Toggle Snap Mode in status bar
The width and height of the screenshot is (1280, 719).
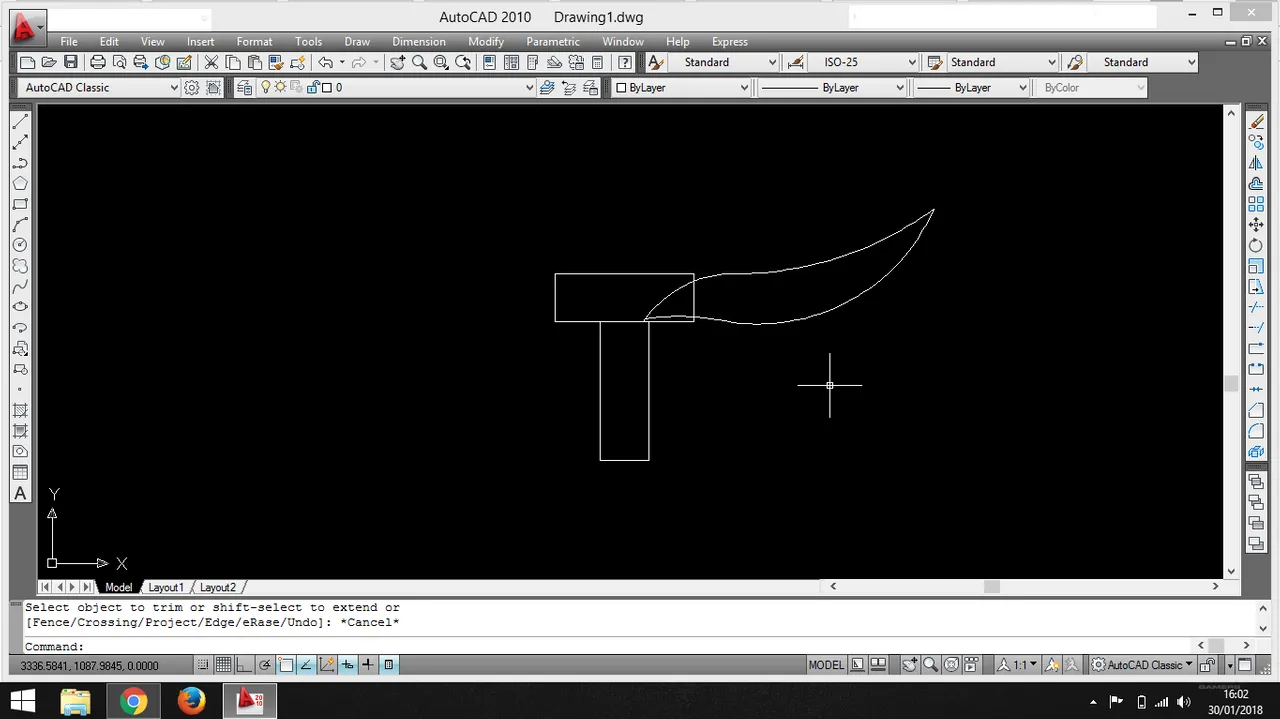(203, 665)
